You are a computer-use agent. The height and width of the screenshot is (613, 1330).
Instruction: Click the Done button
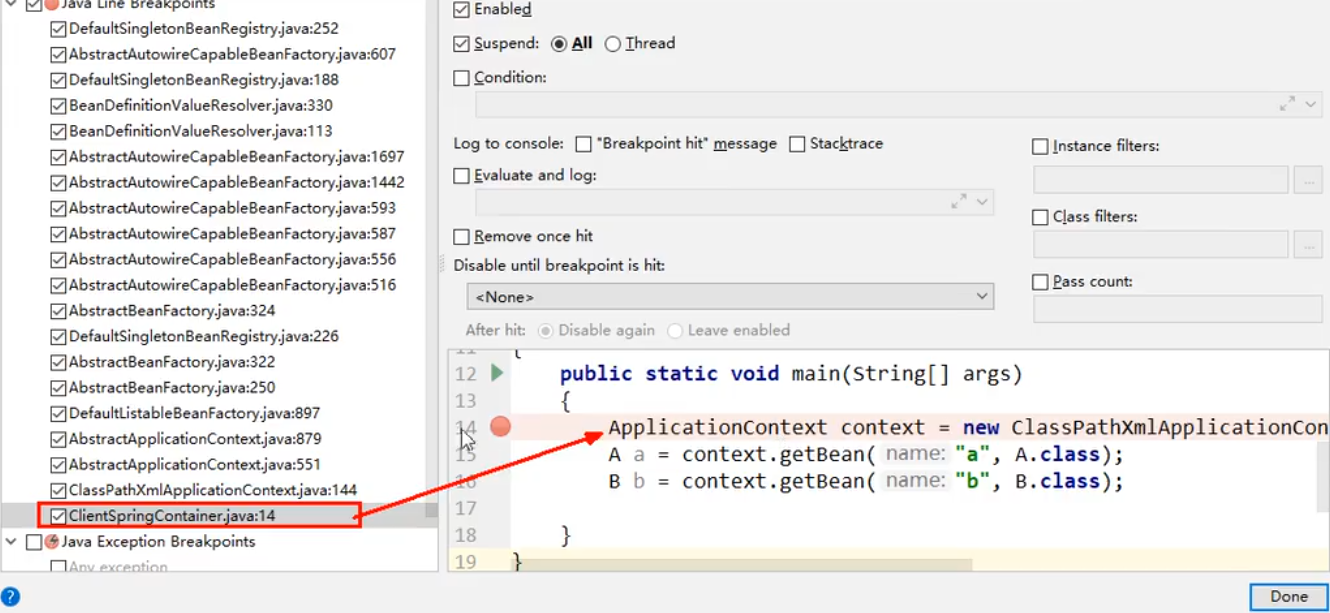pos(1288,596)
